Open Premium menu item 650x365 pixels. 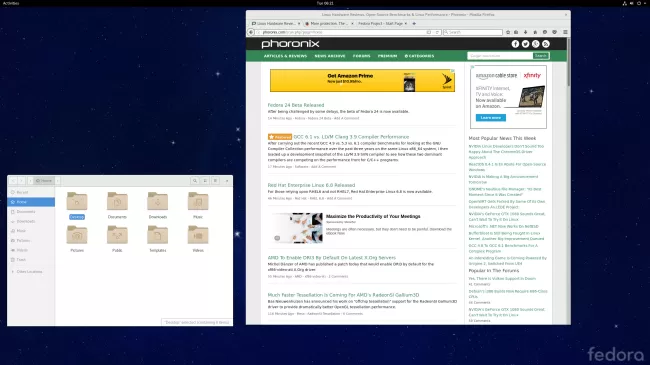[x=387, y=56]
